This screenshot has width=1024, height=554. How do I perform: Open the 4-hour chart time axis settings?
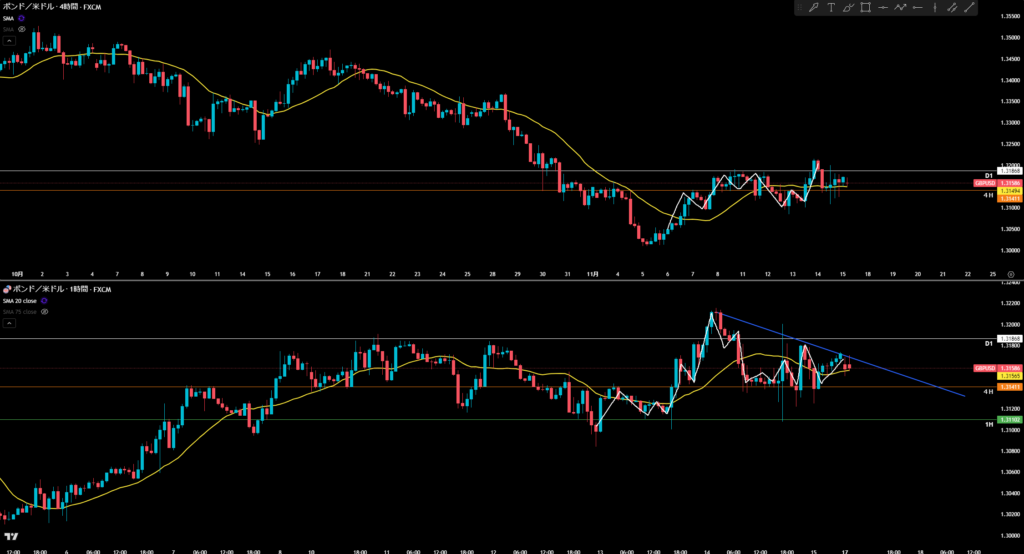tap(1011, 273)
